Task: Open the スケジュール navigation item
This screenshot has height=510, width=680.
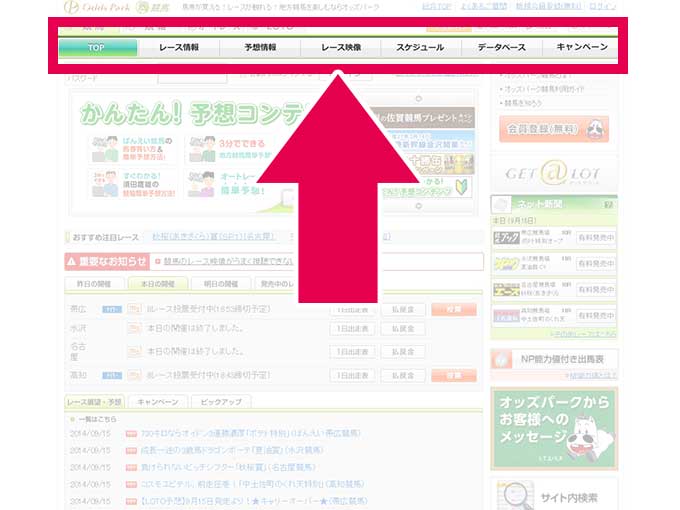Action: click(x=420, y=48)
